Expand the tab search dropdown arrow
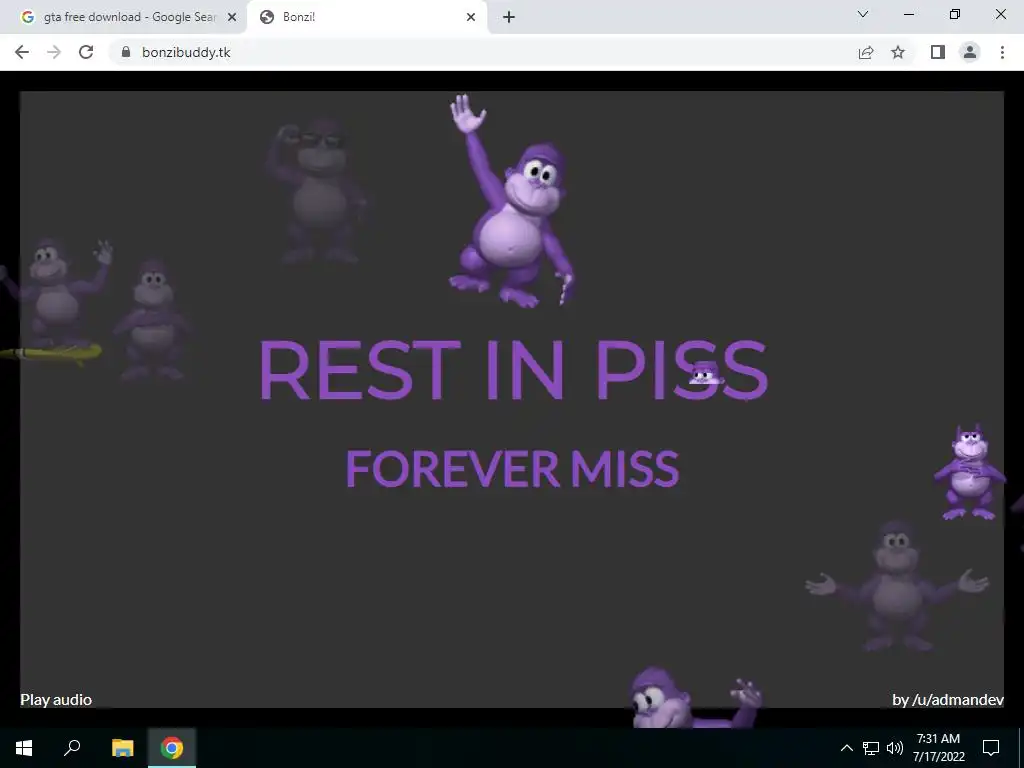This screenshot has height=768, width=1024. tap(863, 14)
